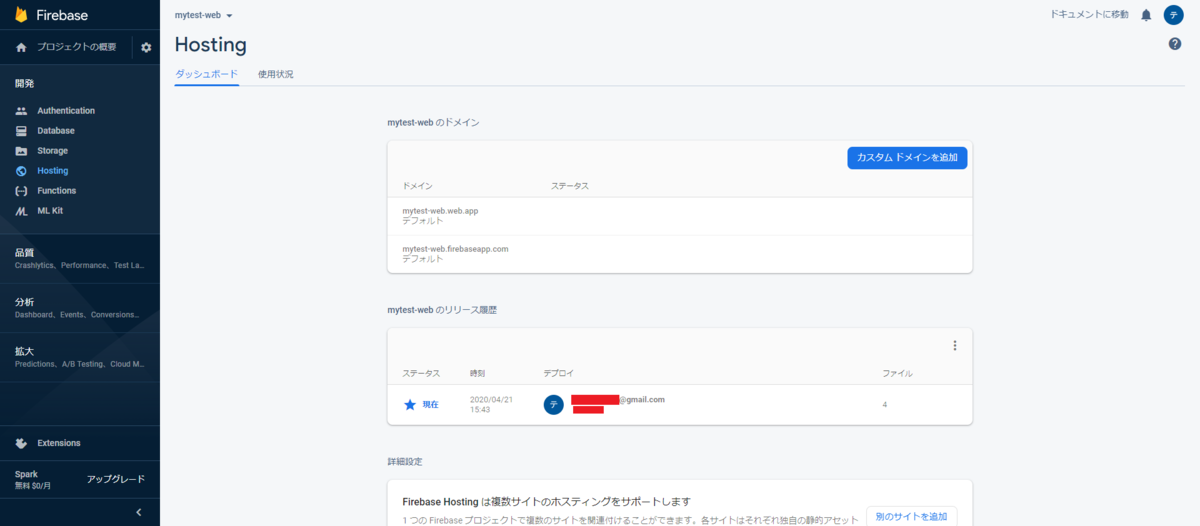Expand the 分析 section
1200x526 pixels.
pyautogui.click(x=80, y=308)
